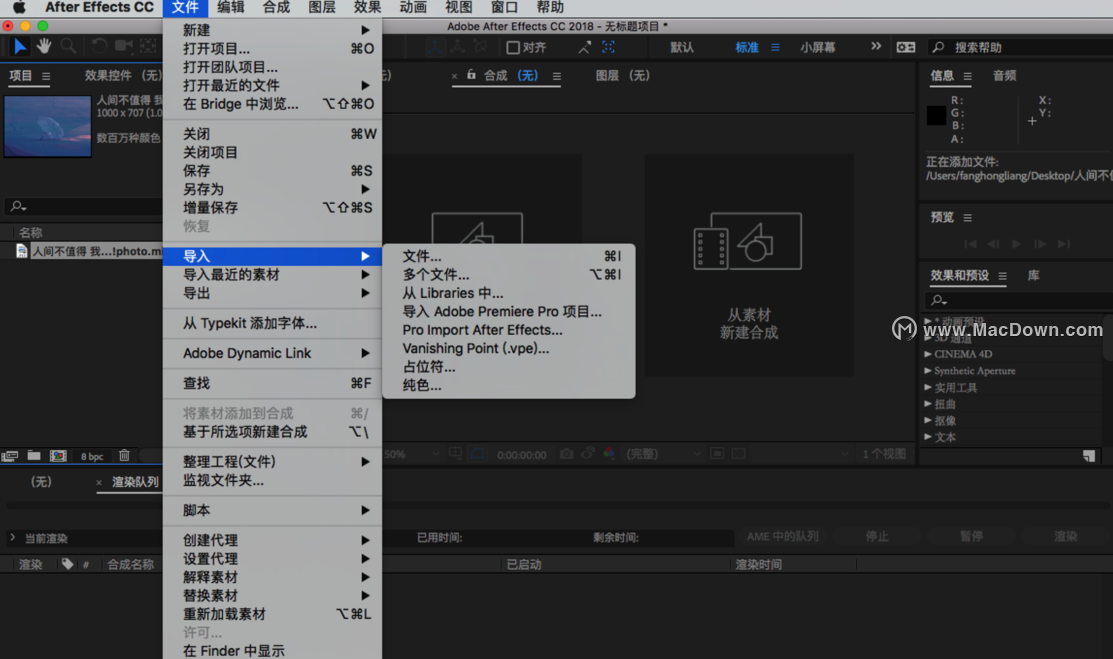
Task: Expand the 文本 effects category
Action: [x=928, y=437]
